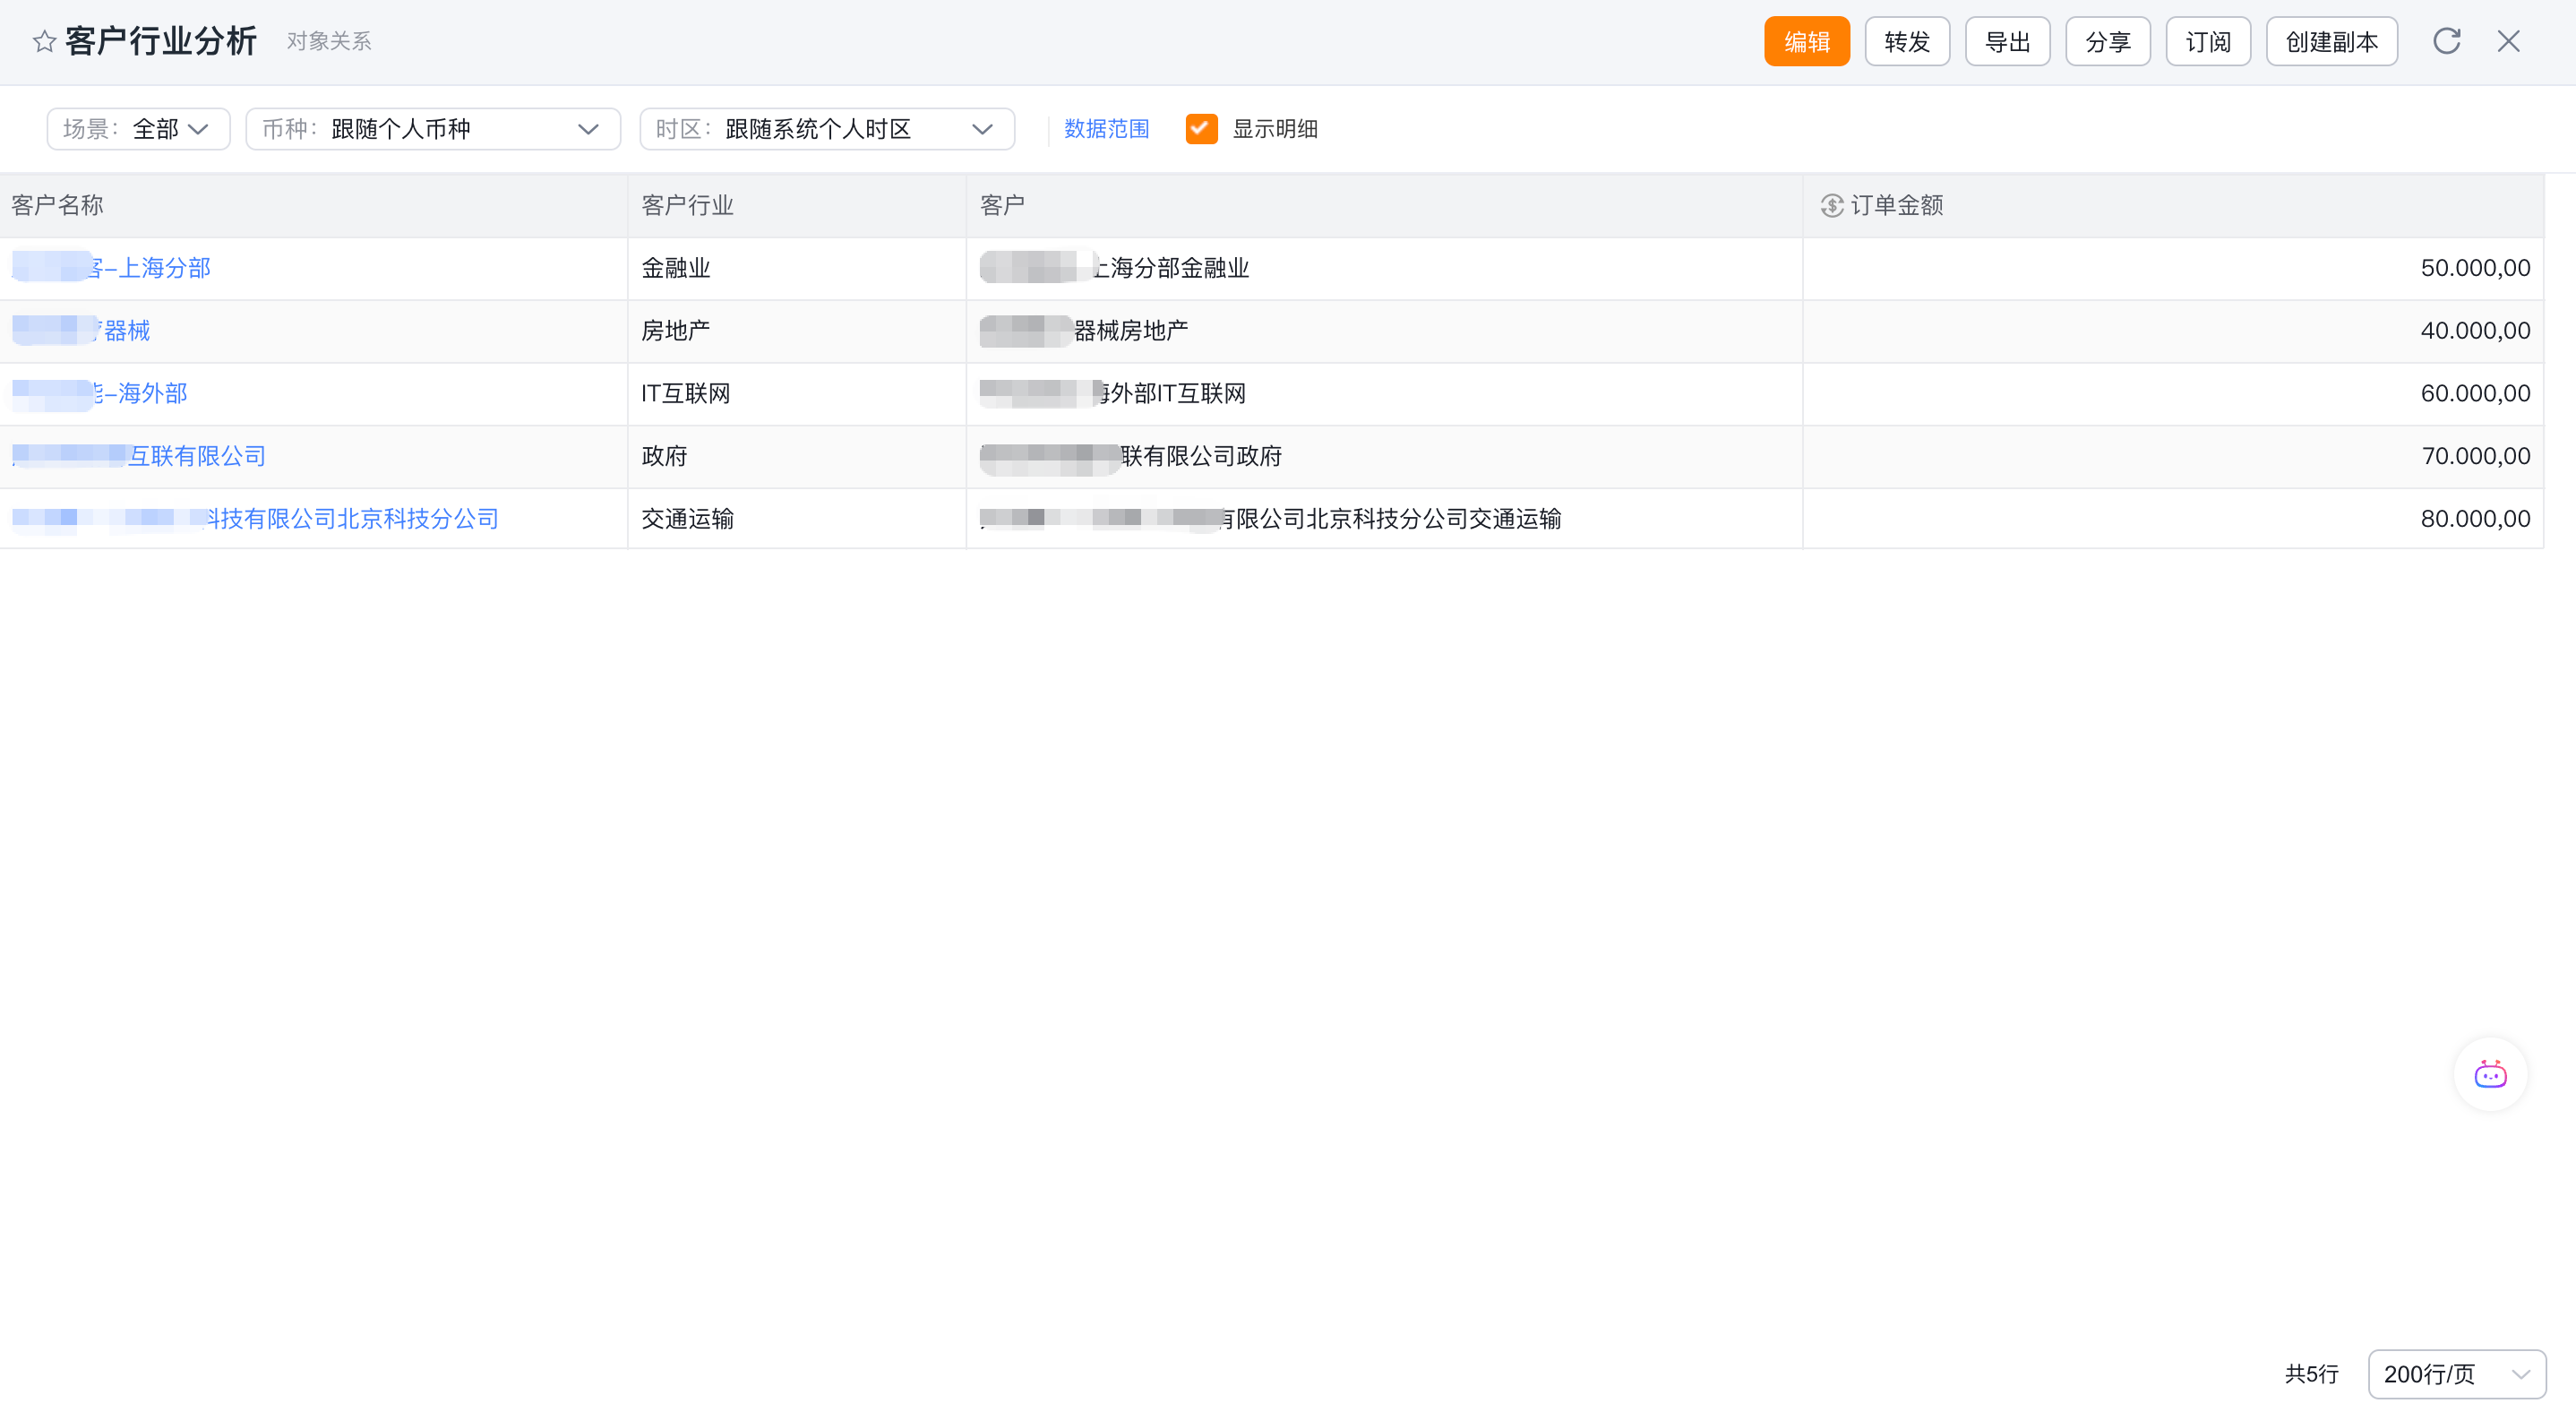Click the orange 编辑 button
Viewport: 2576px width, 1412px height.
click(x=1806, y=41)
